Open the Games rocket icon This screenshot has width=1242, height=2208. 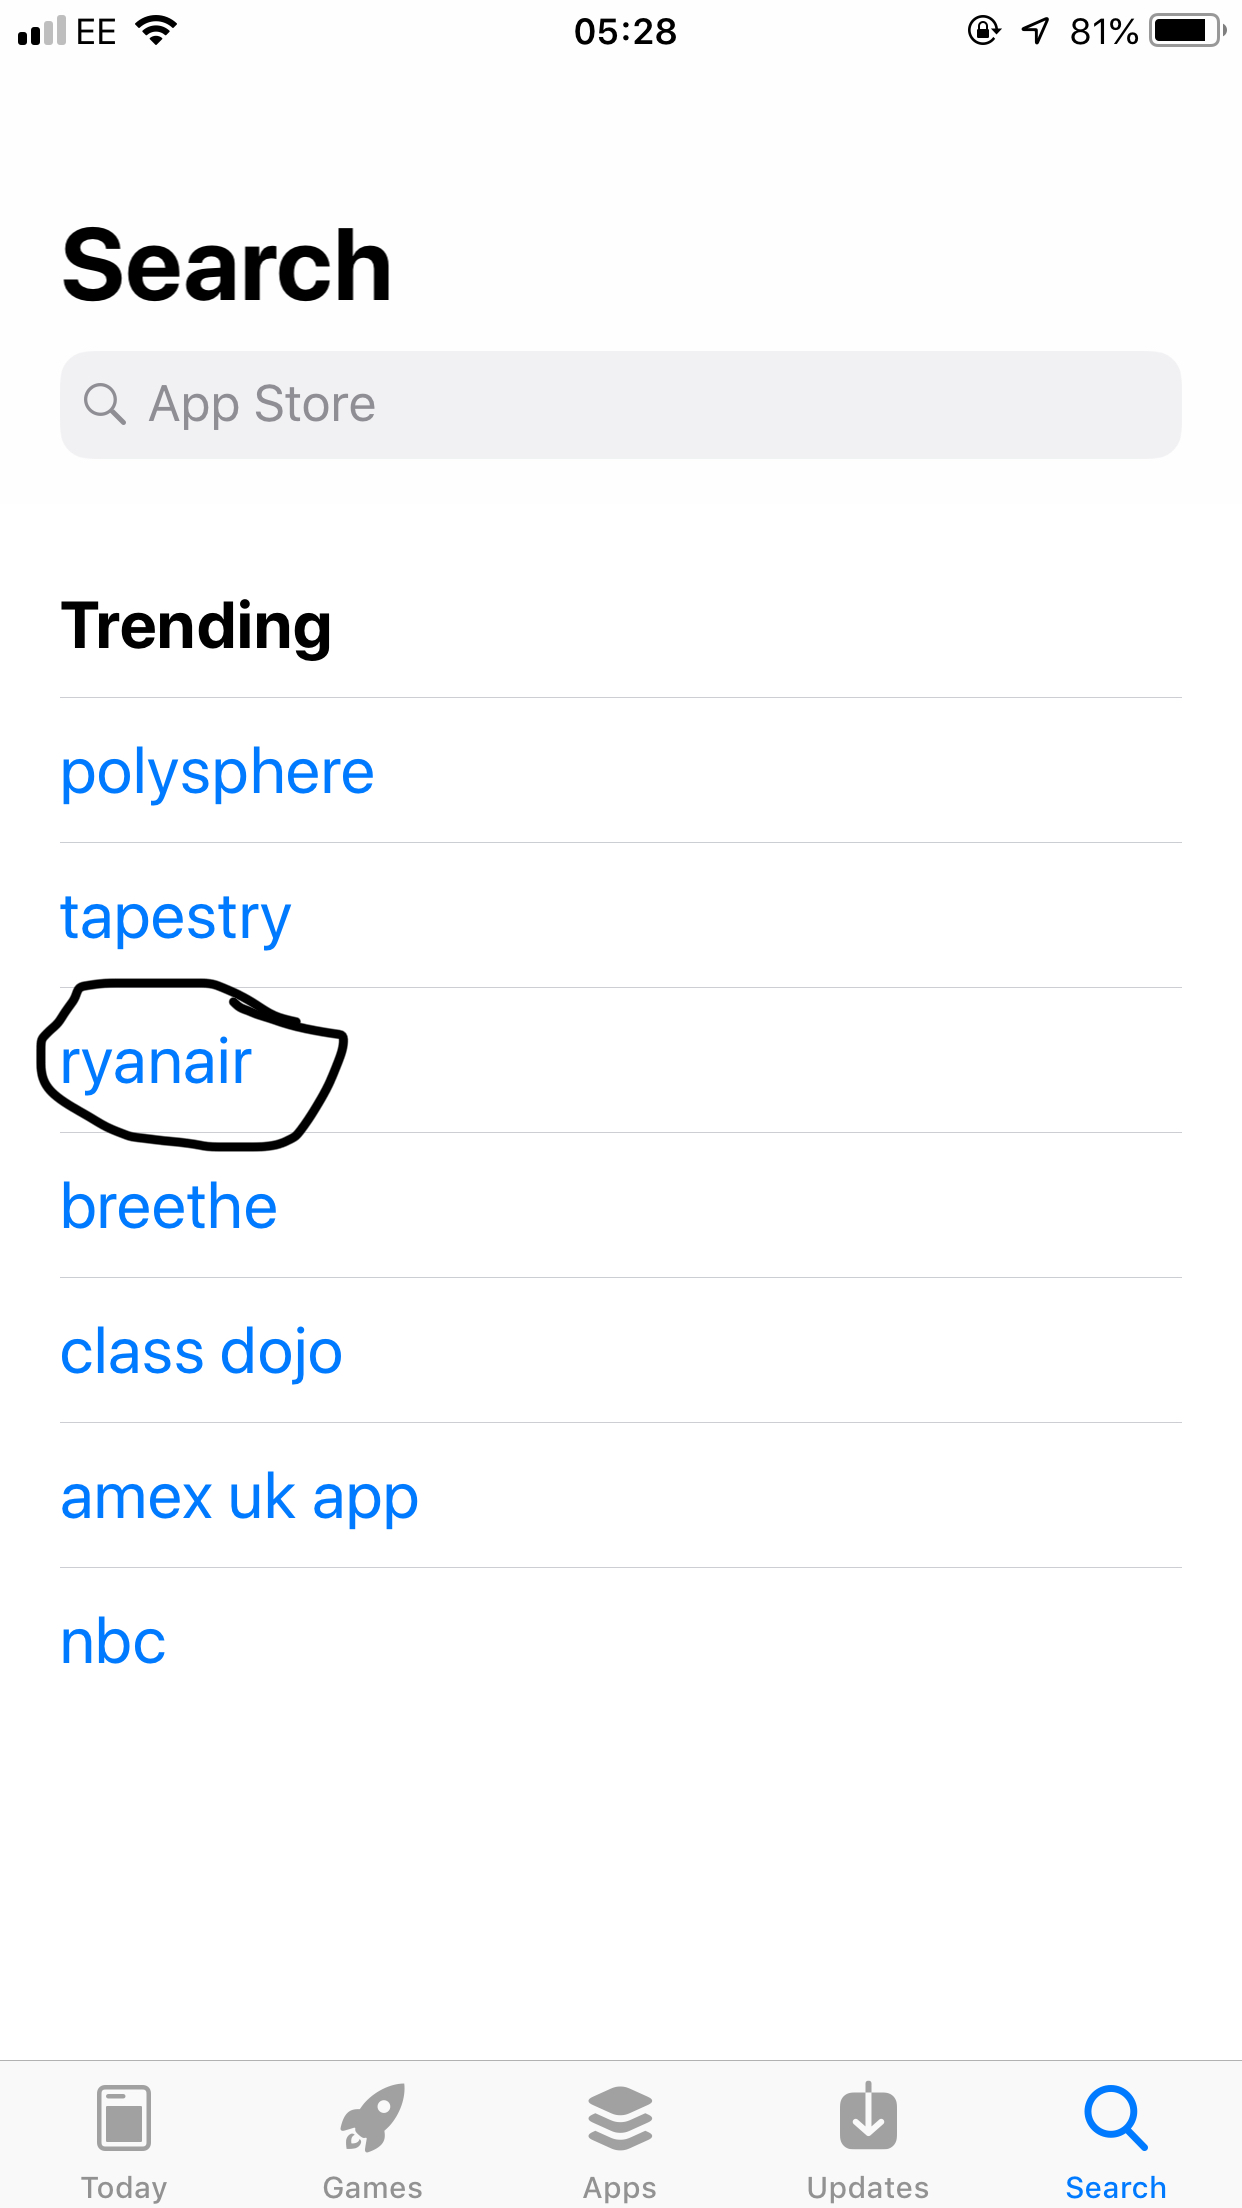pyautogui.click(x=372, y=2118)
